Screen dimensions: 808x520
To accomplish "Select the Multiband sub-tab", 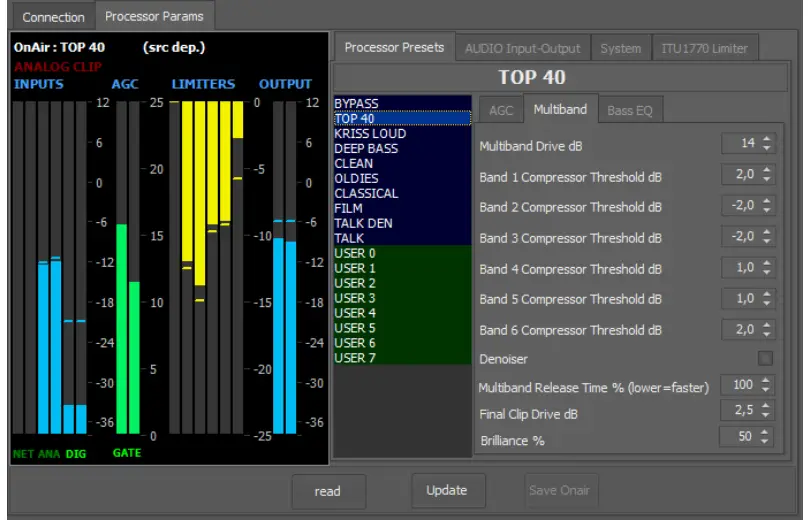I will [560, 109].
